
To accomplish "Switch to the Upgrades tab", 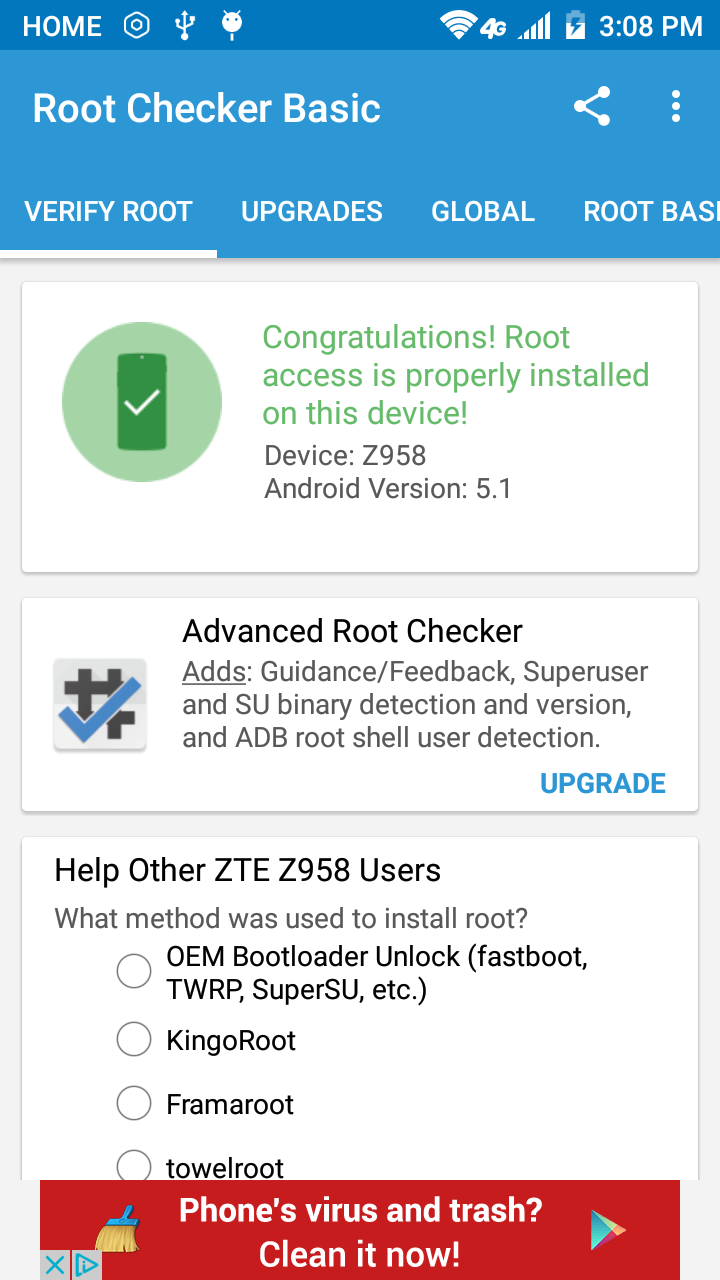I will (x=312, y=212).
